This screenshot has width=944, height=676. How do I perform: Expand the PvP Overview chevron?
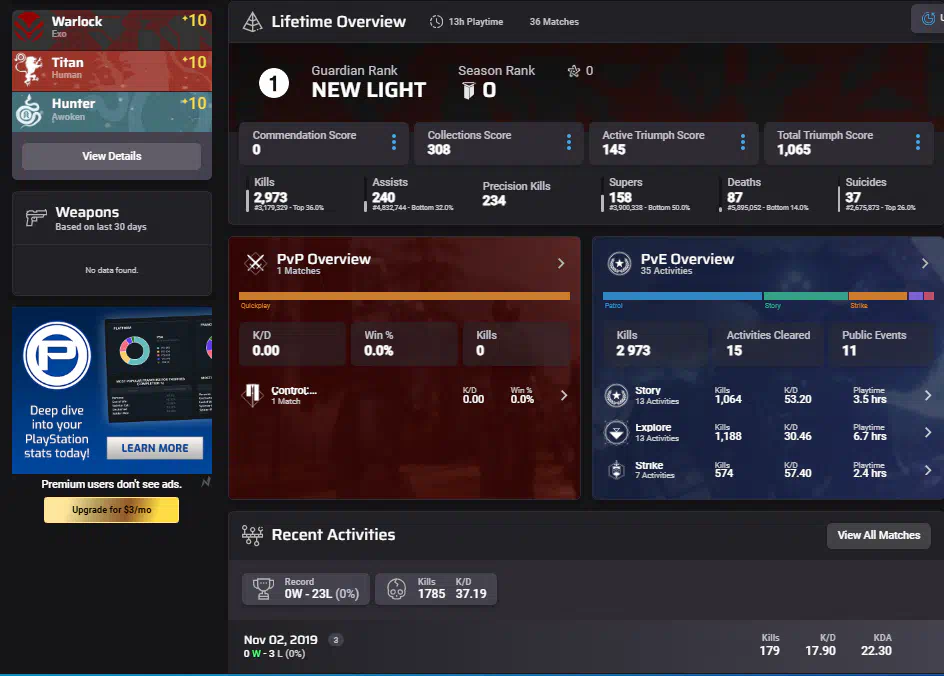(x=561, y=264)
